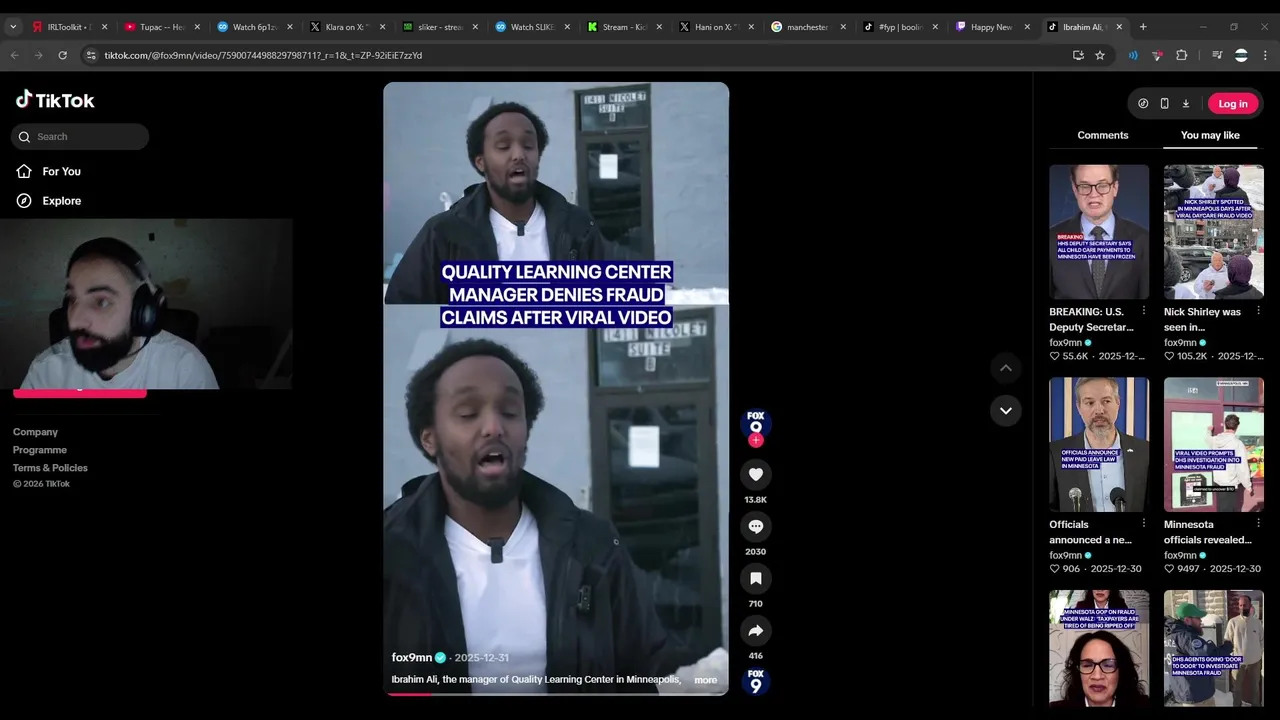Screen dimensions: 1280x720
Task: Click the date 2025-12-31 in caption
Action: pos(481,658)
